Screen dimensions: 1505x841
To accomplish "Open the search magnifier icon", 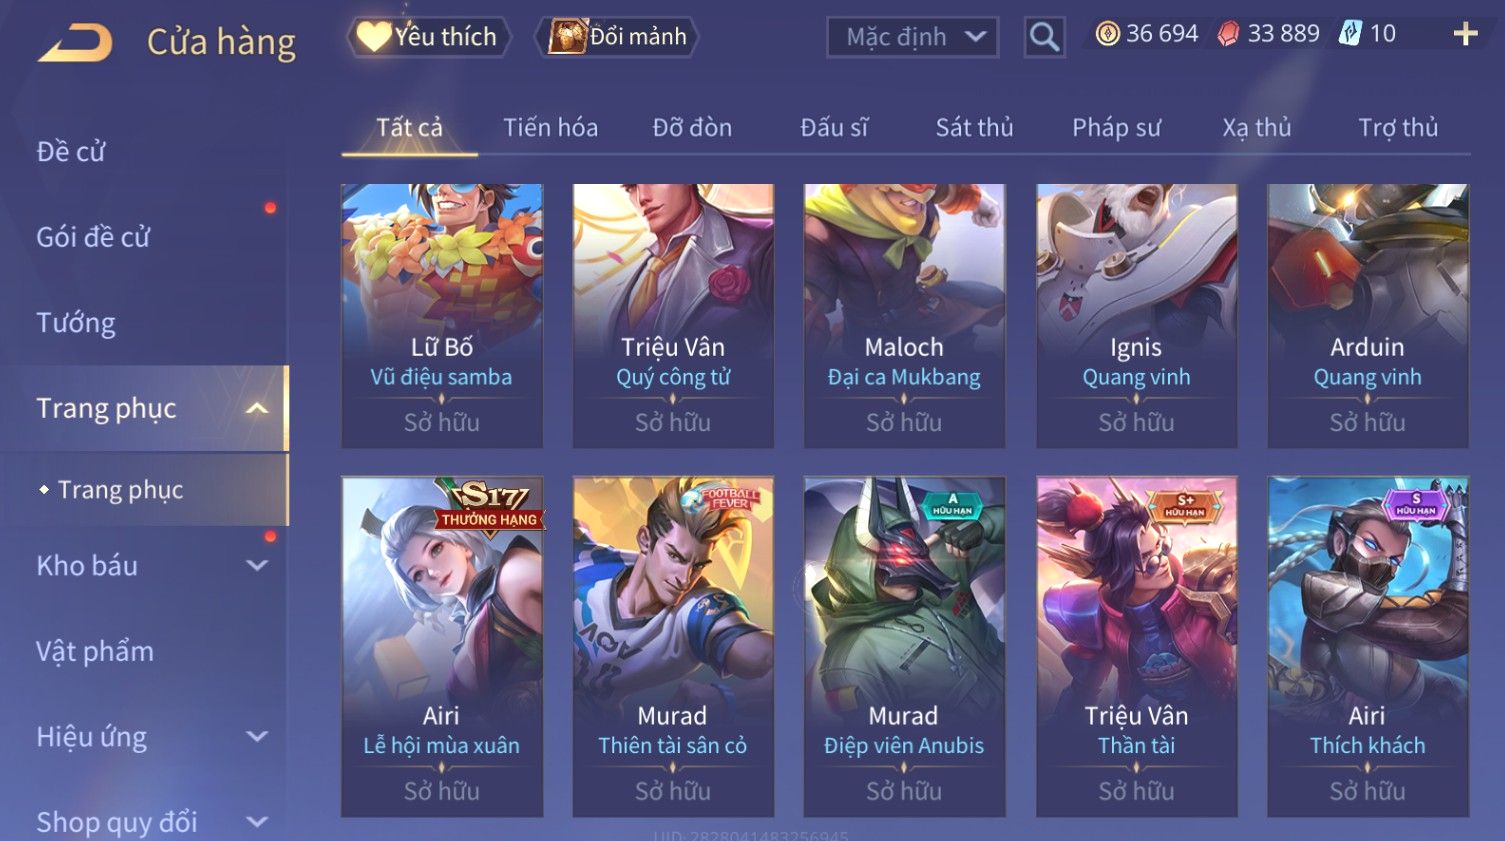I will [1044, 37].
